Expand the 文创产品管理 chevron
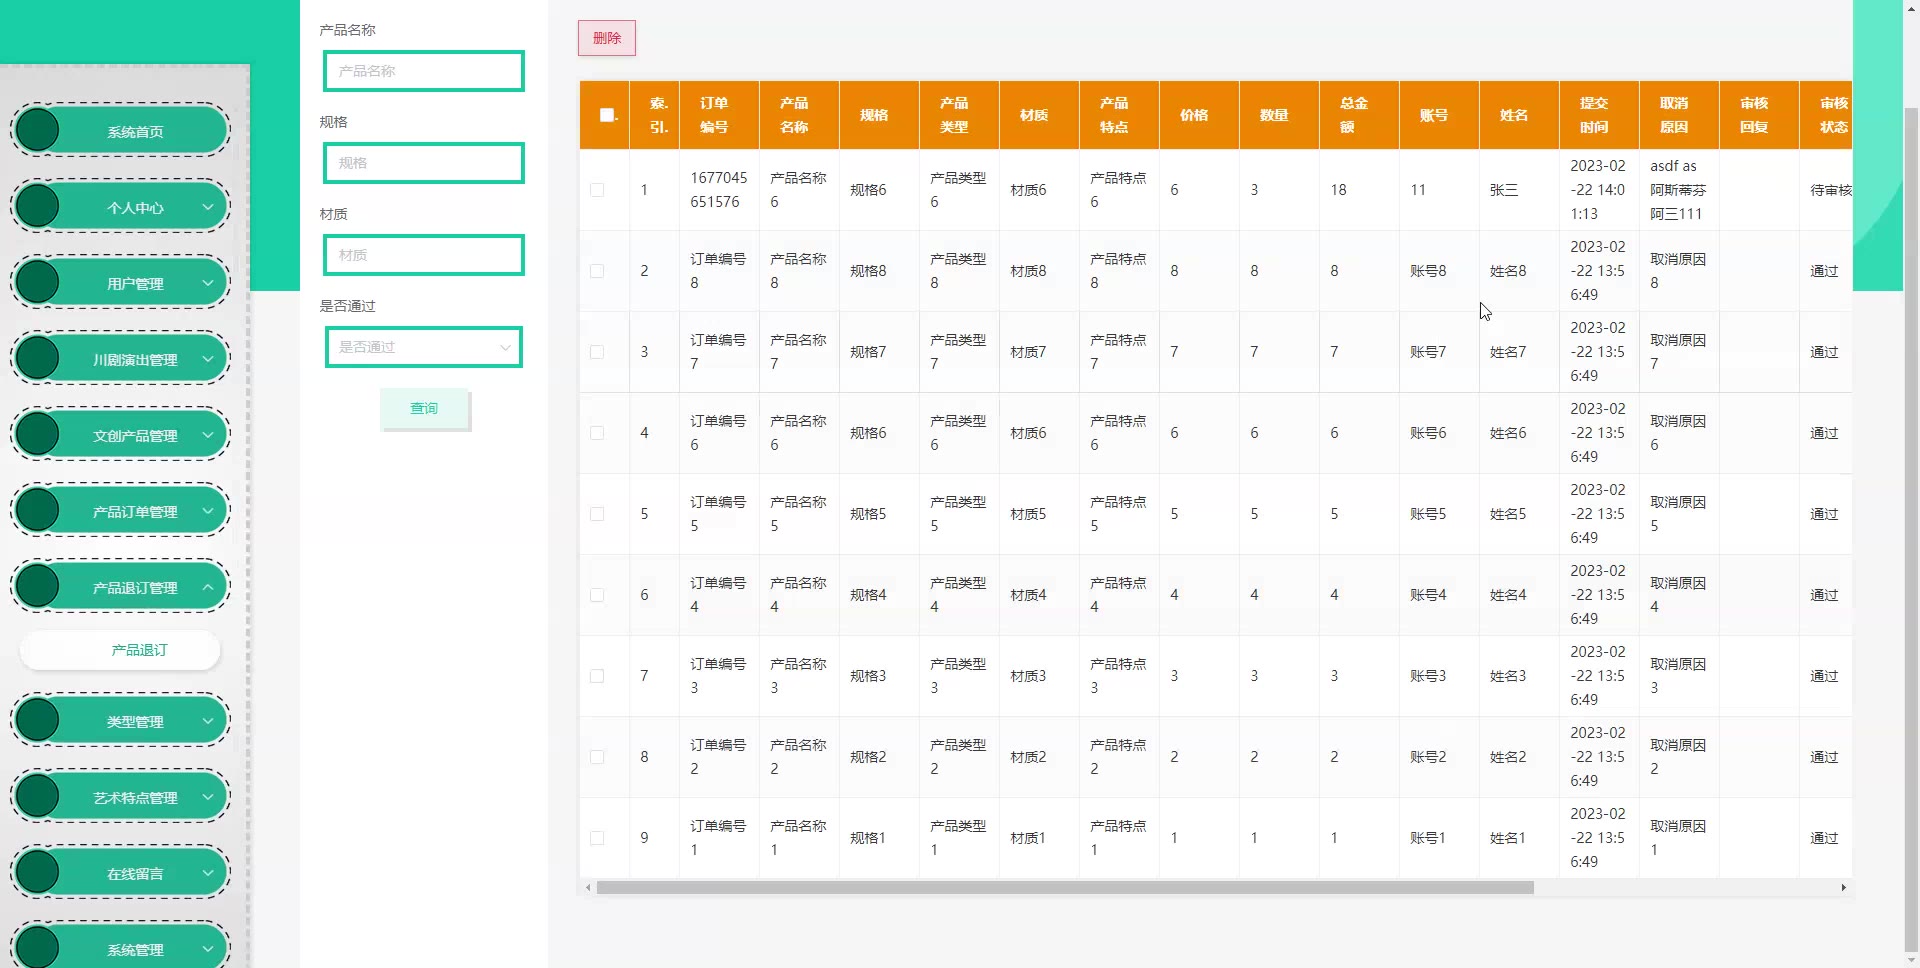 pyautogui.click(x=208, y=435)
